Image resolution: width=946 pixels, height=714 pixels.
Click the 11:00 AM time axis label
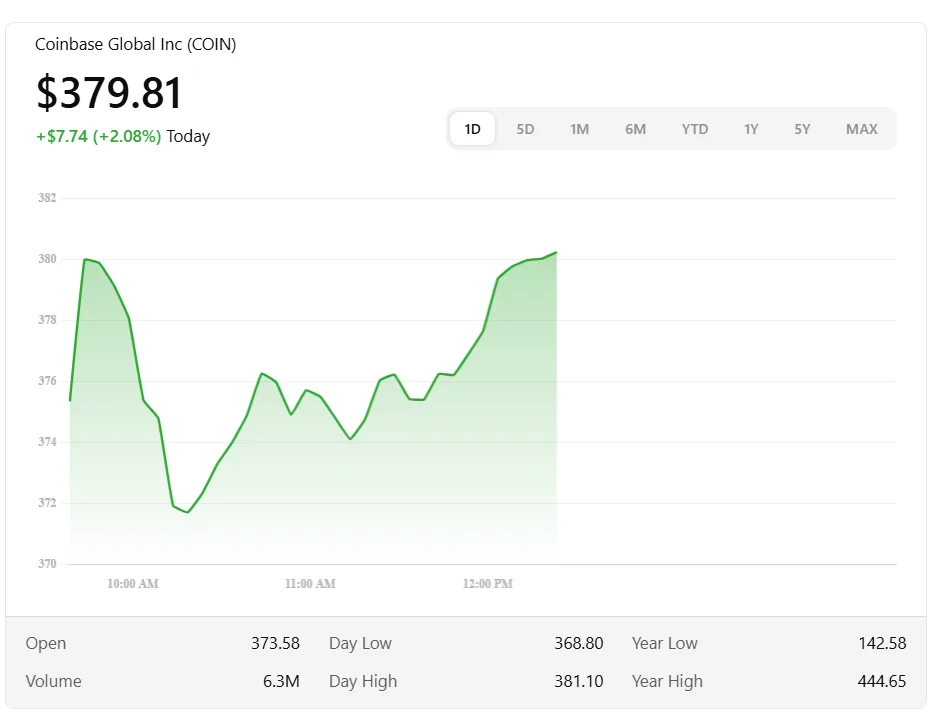pos(310,584)
